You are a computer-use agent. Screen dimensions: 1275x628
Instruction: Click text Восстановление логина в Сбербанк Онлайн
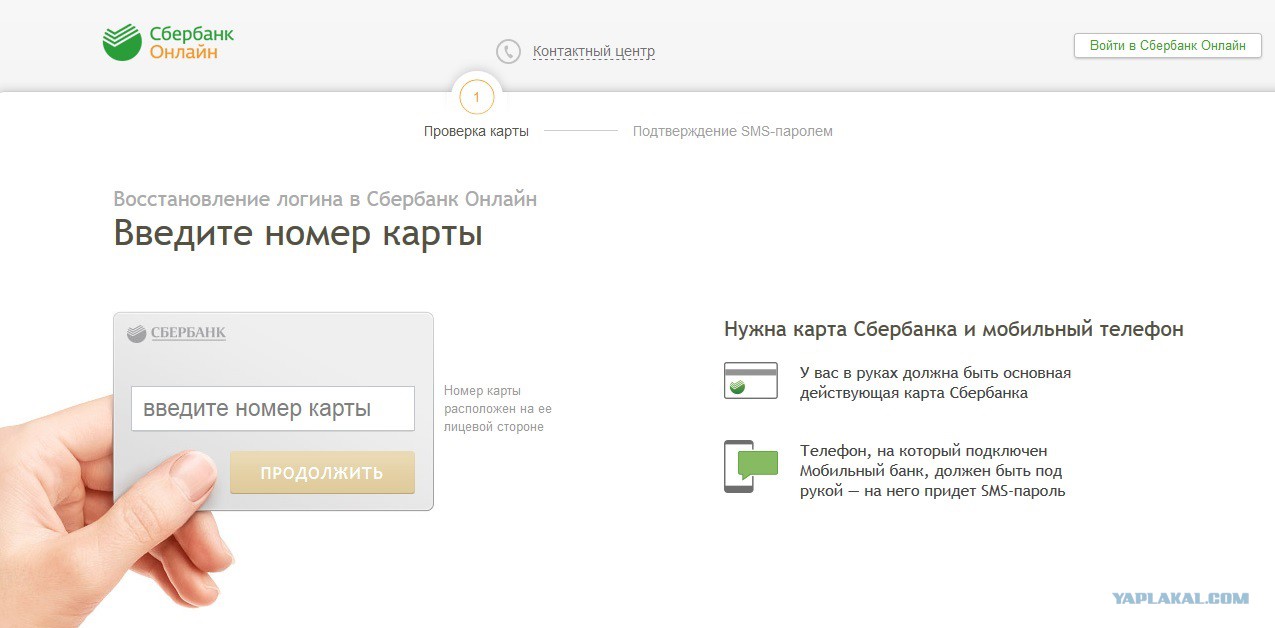[x=325, y=199]
